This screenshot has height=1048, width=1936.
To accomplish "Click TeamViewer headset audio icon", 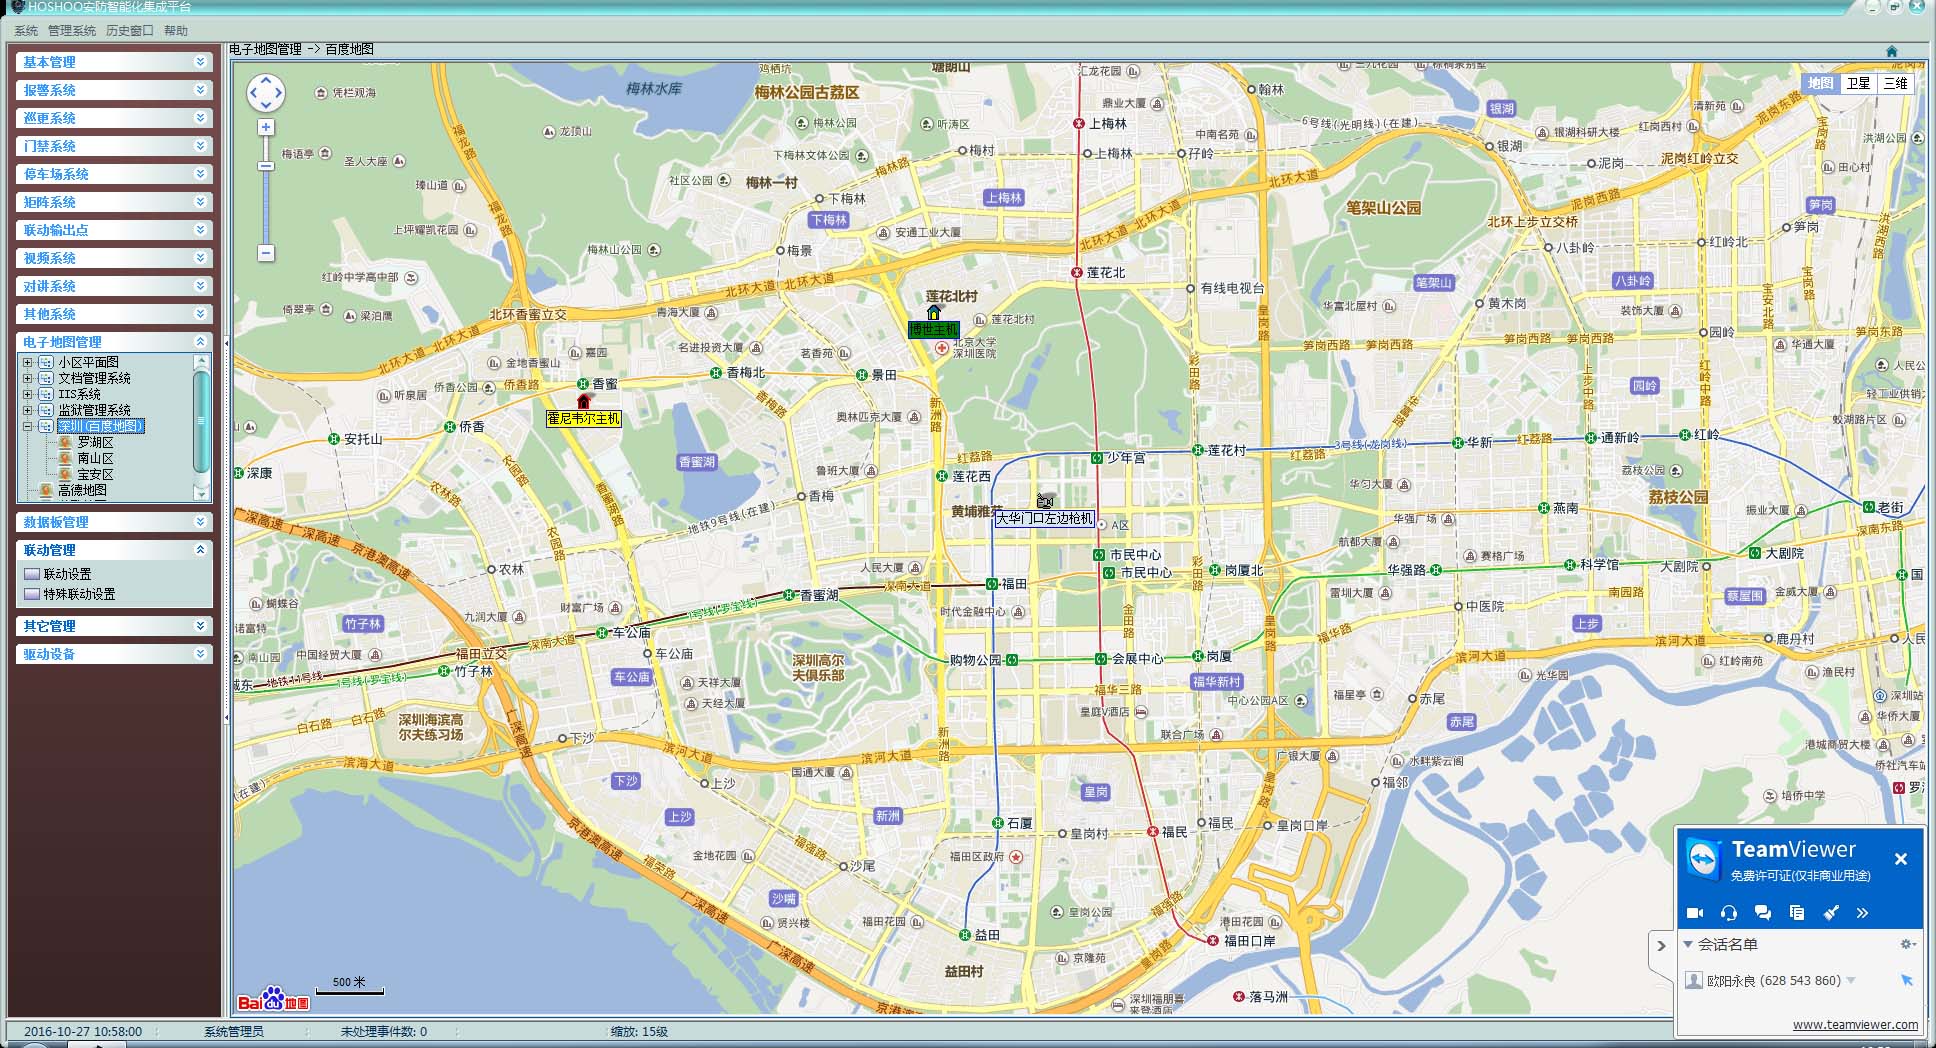I will (x=1729, y=913).
